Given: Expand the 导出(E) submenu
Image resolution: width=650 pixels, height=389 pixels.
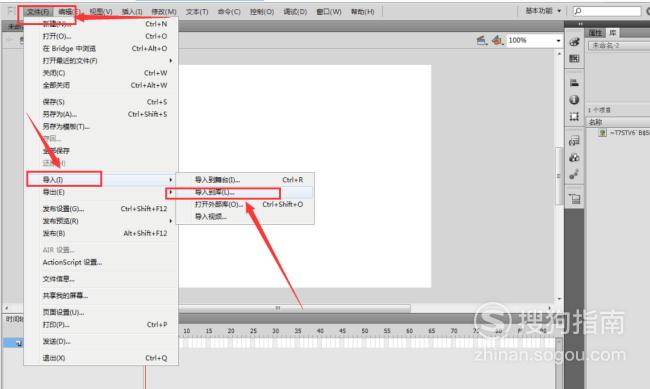Looking at the screenshot, I should [102, 192].
